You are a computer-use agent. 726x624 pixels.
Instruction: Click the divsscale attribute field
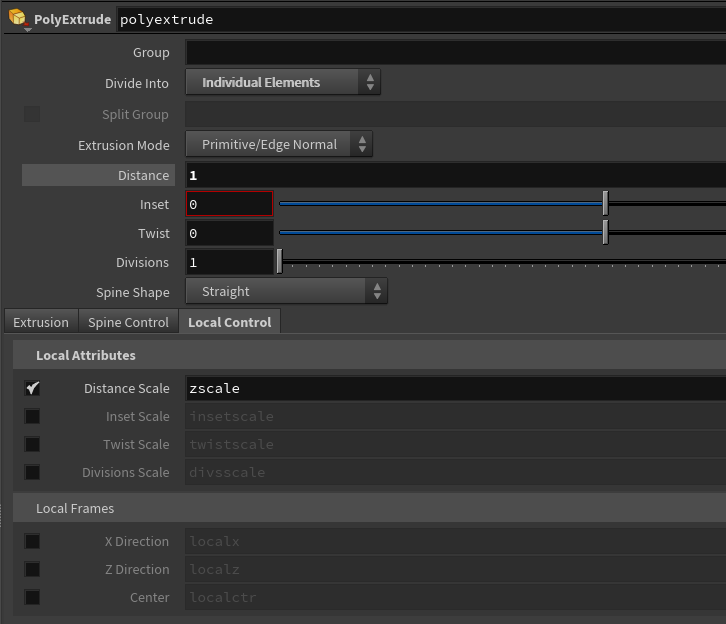coord(456,472)
